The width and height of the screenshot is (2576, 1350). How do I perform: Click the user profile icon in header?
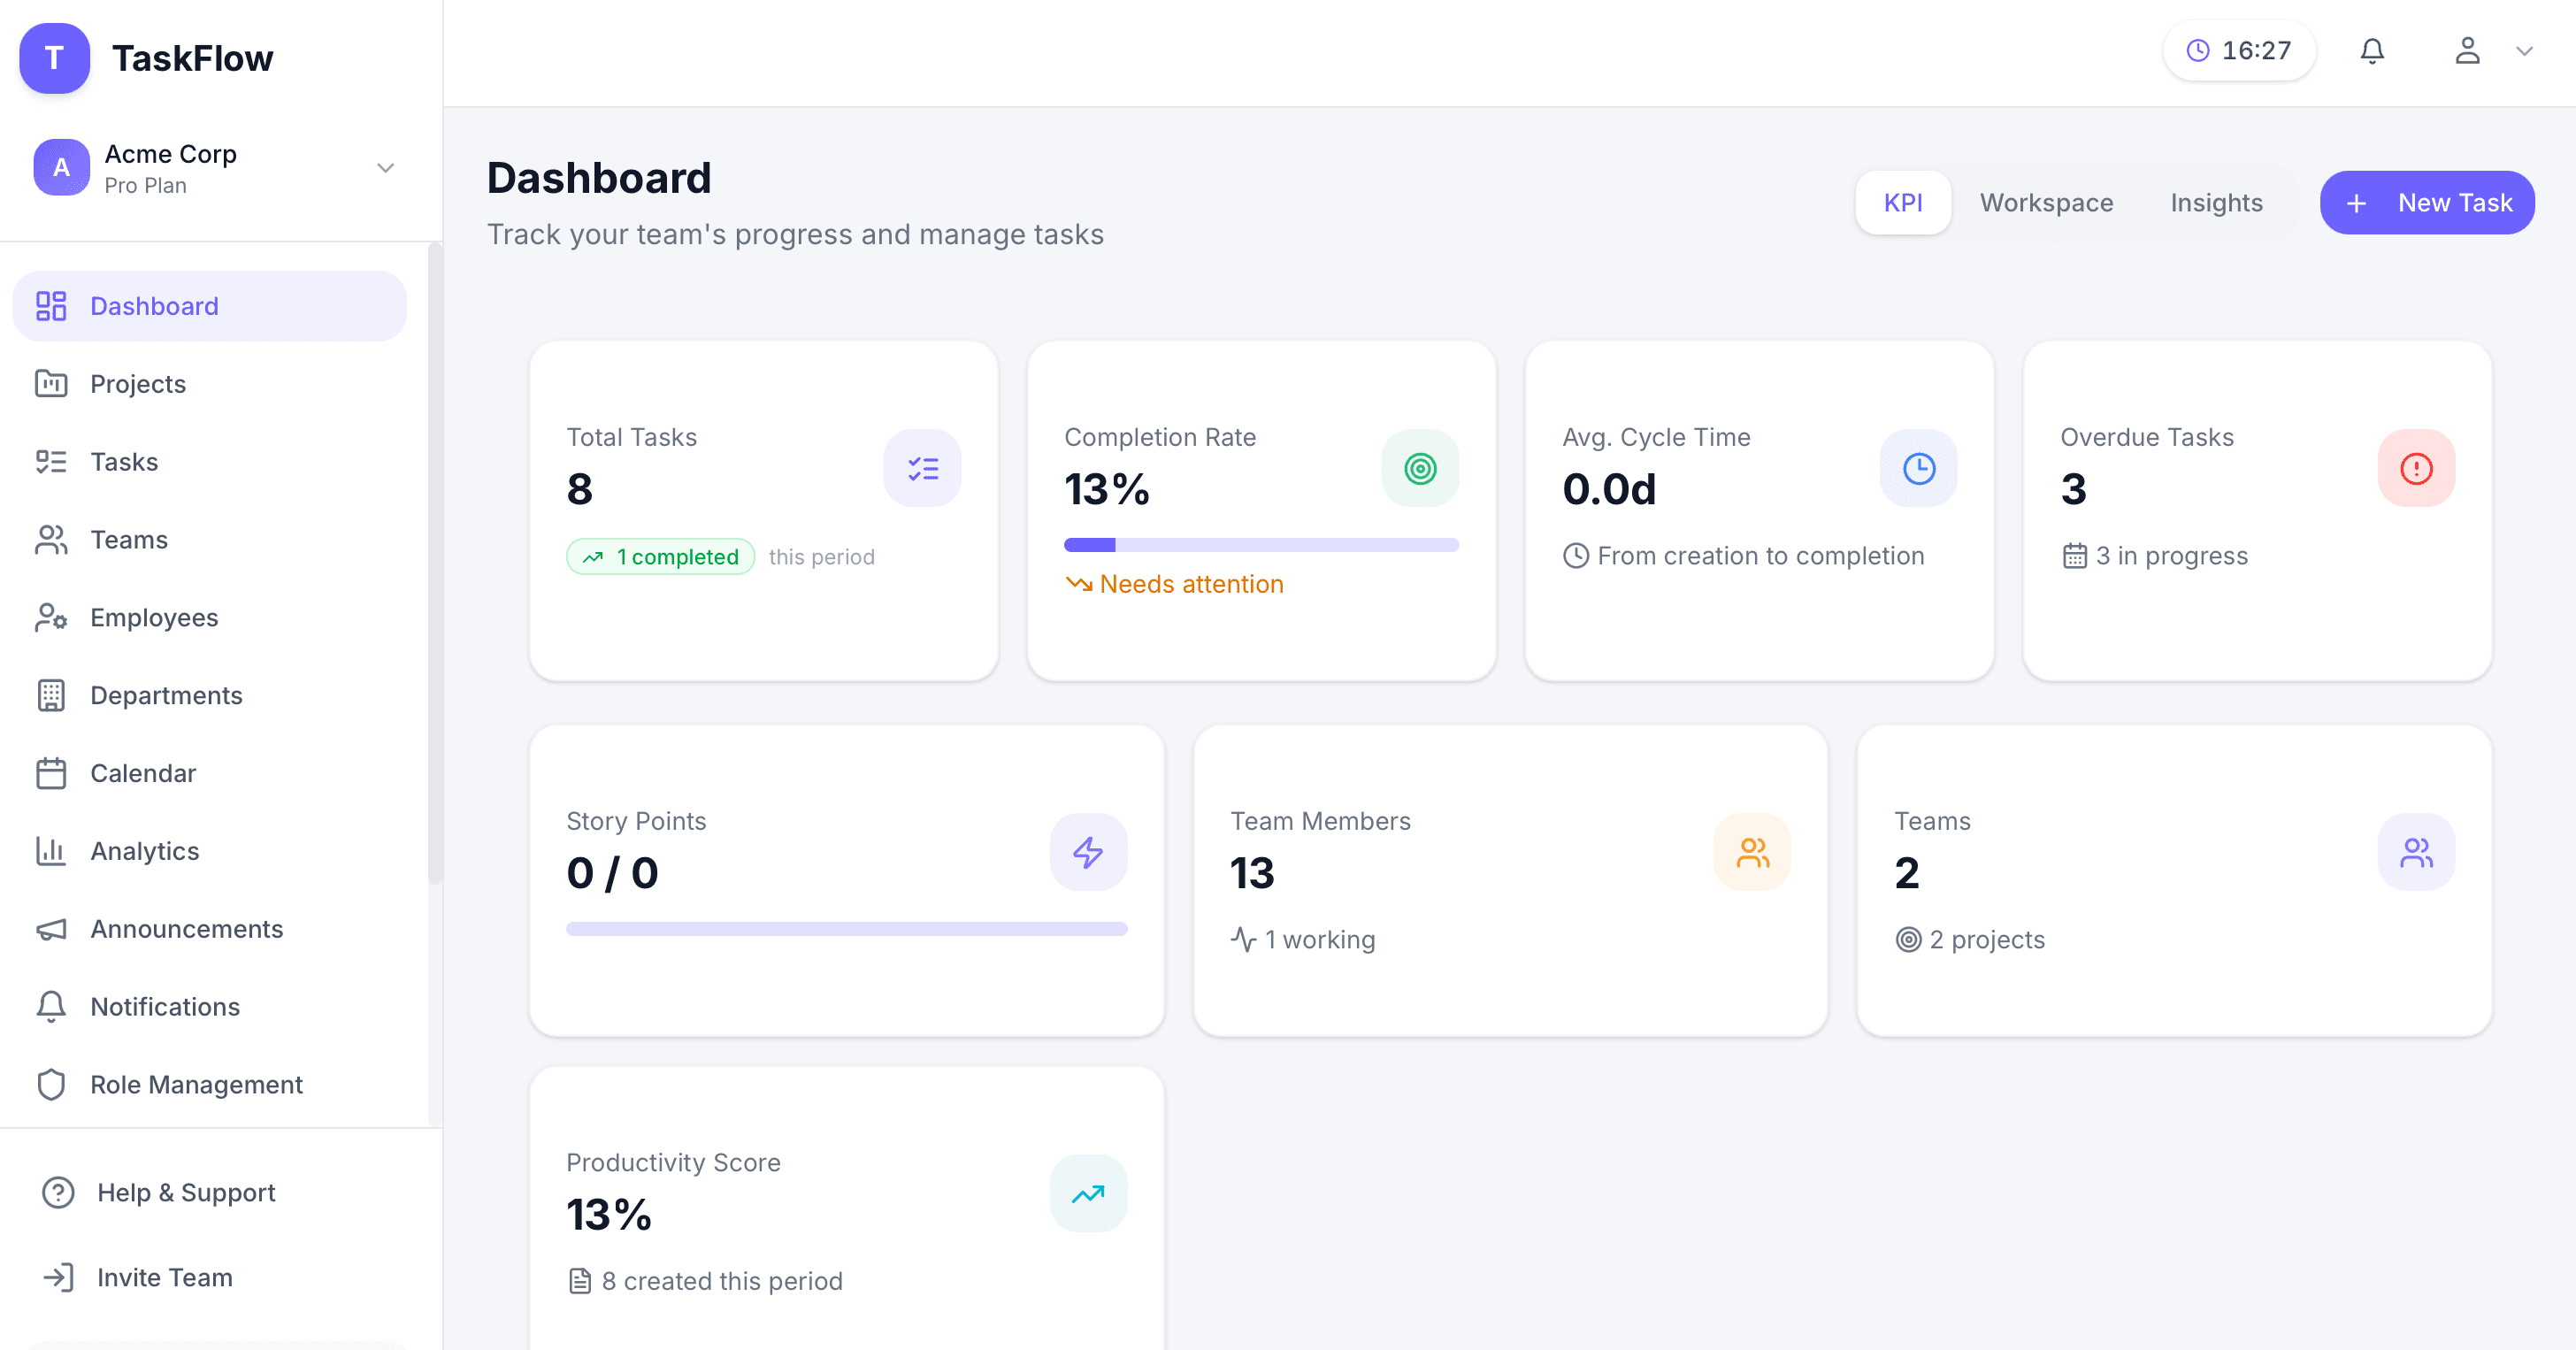(x=2466, y=50)
